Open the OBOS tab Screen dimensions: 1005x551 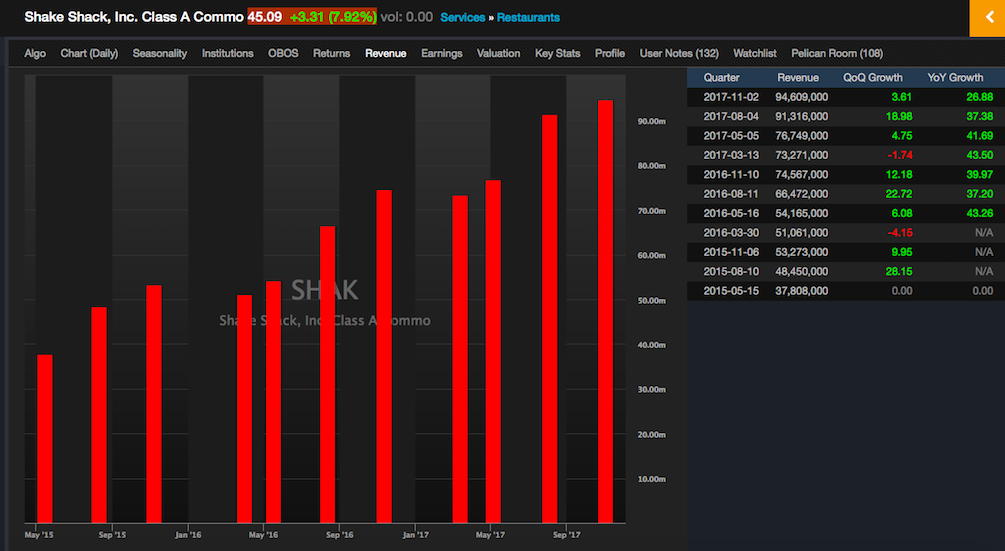[x=283, y=53]
